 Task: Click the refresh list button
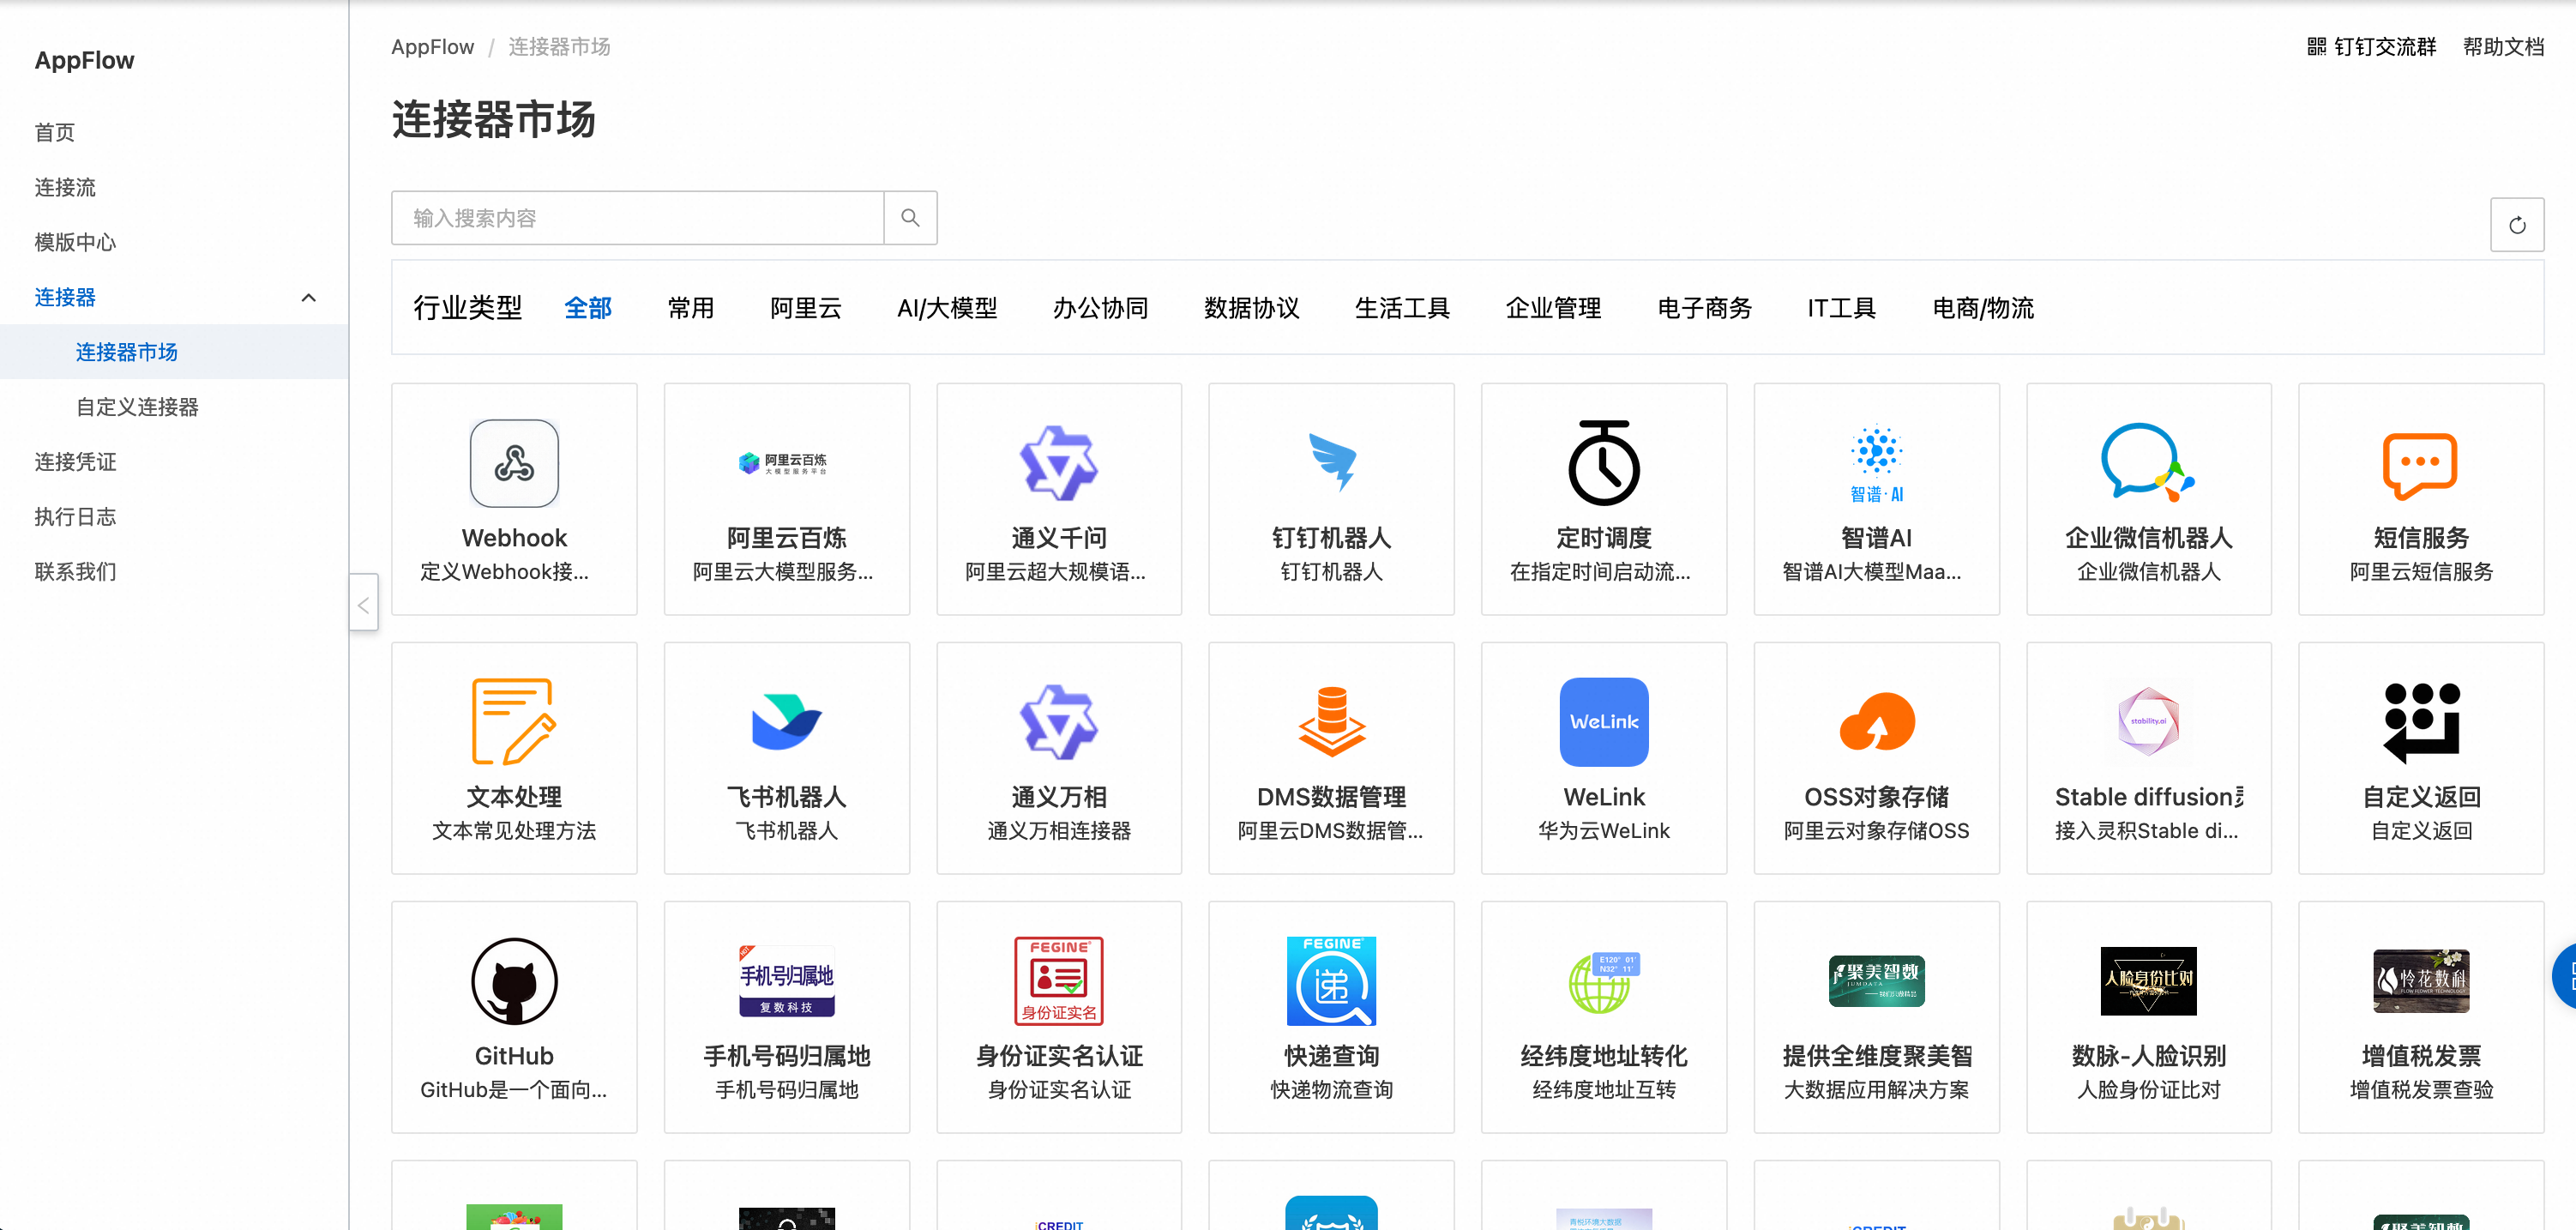2516,225
